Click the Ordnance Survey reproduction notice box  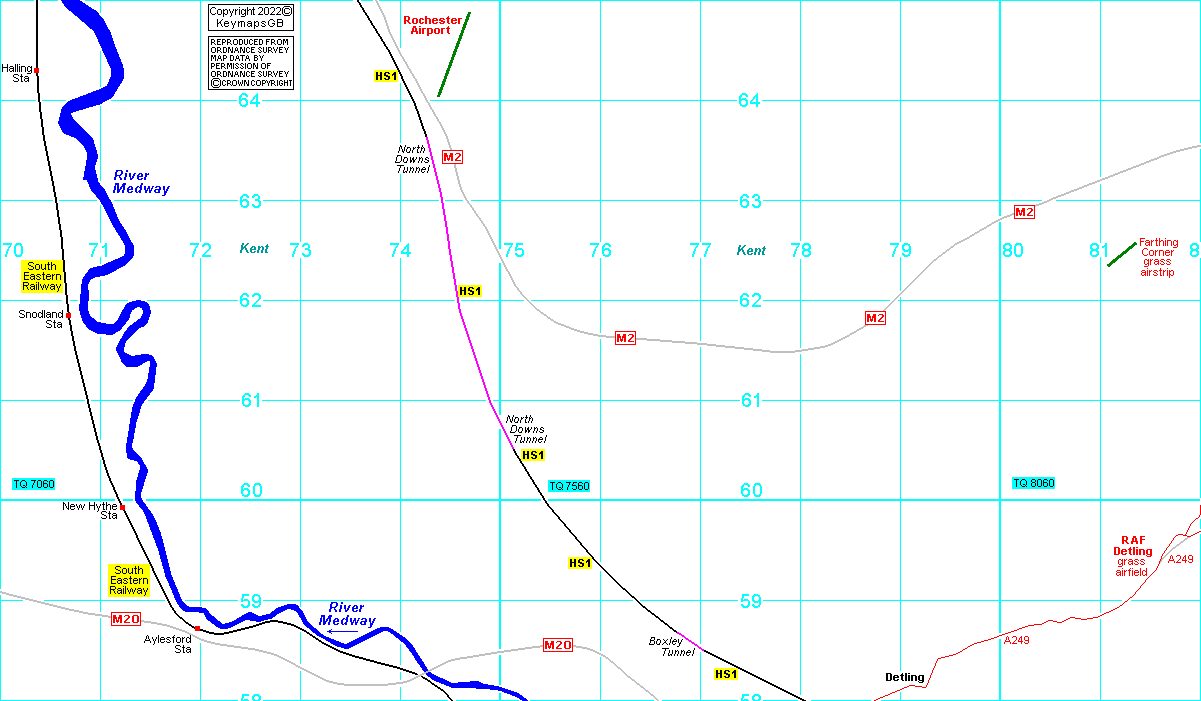point(250,62)
